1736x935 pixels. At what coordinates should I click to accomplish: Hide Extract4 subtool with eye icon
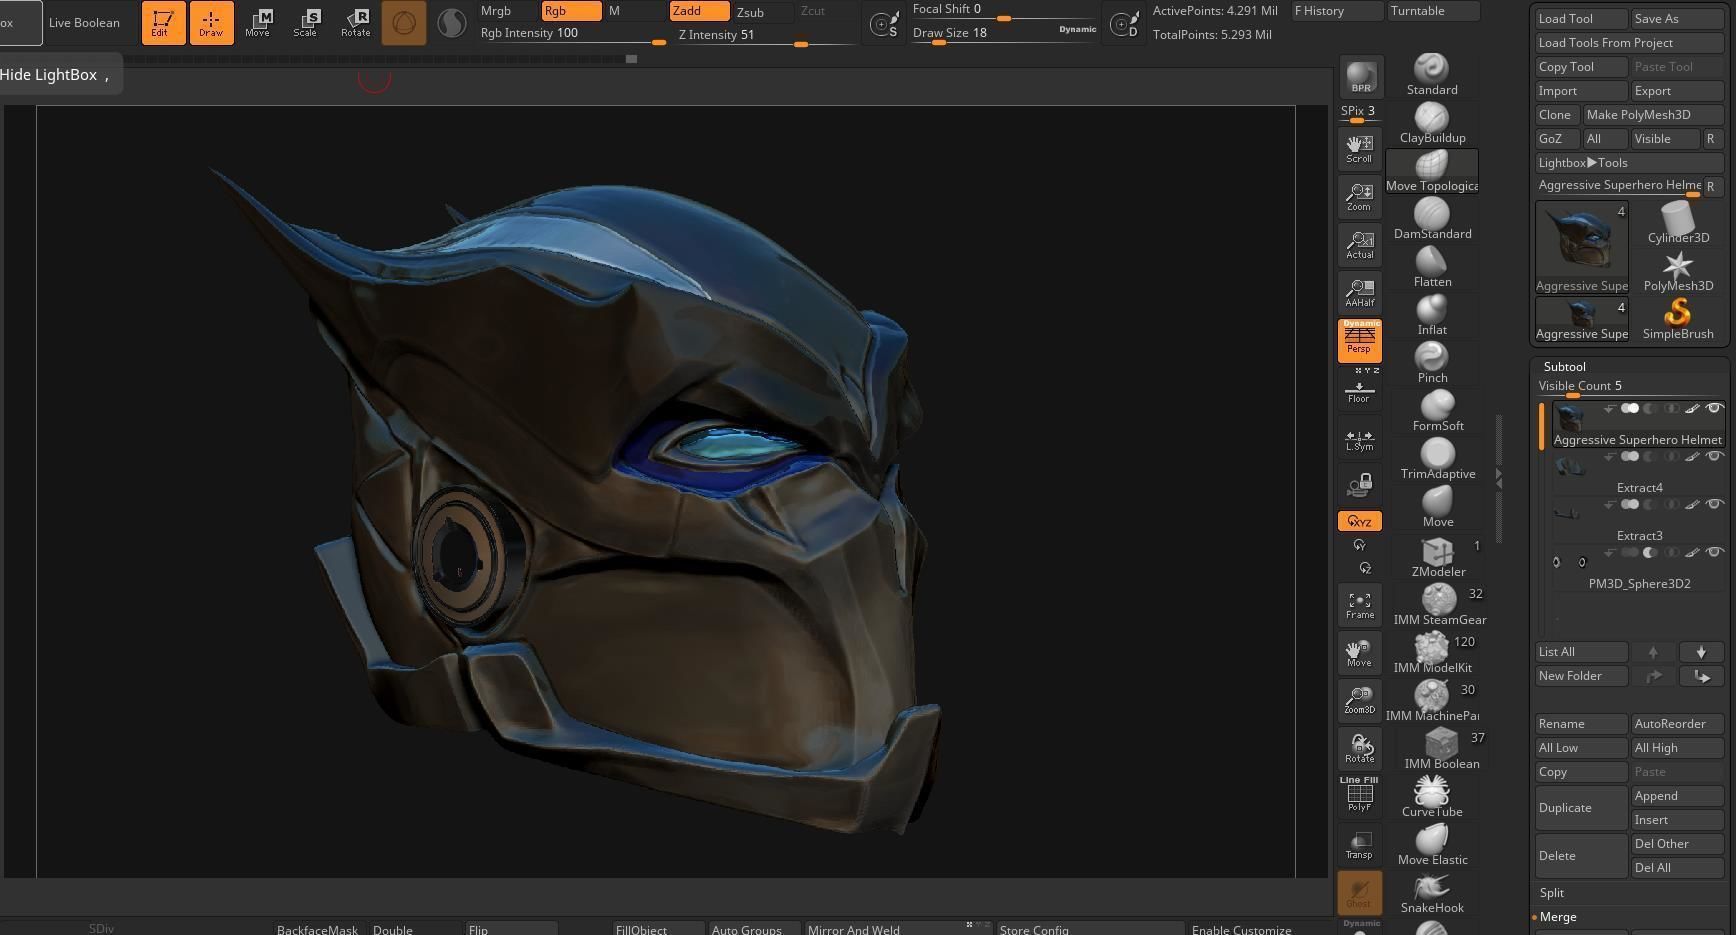1714,456
